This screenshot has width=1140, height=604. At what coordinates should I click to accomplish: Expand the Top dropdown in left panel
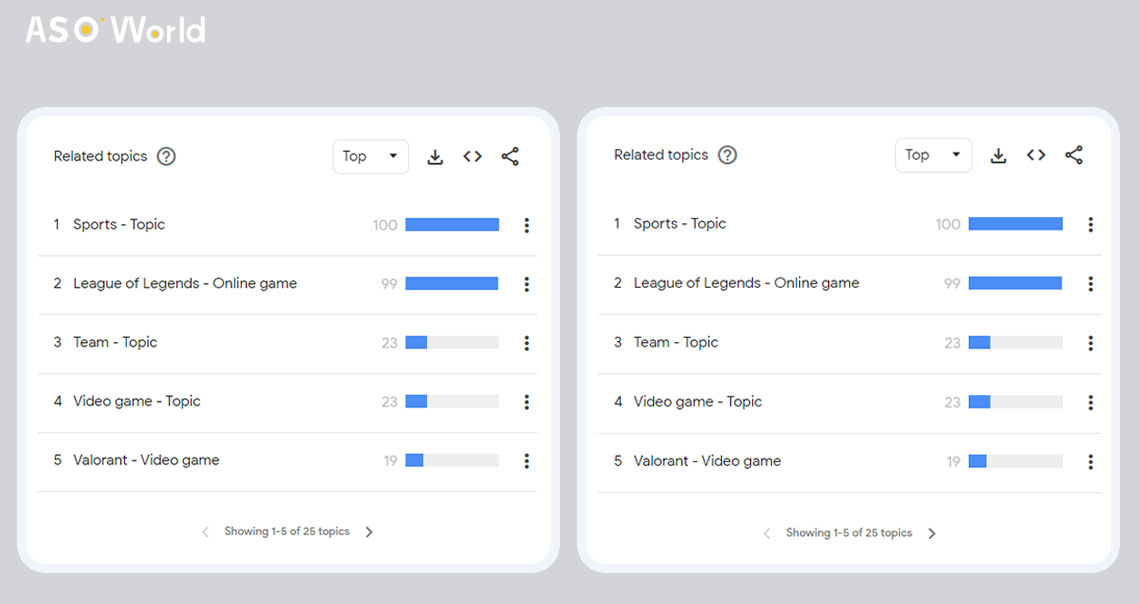point(371,156)
